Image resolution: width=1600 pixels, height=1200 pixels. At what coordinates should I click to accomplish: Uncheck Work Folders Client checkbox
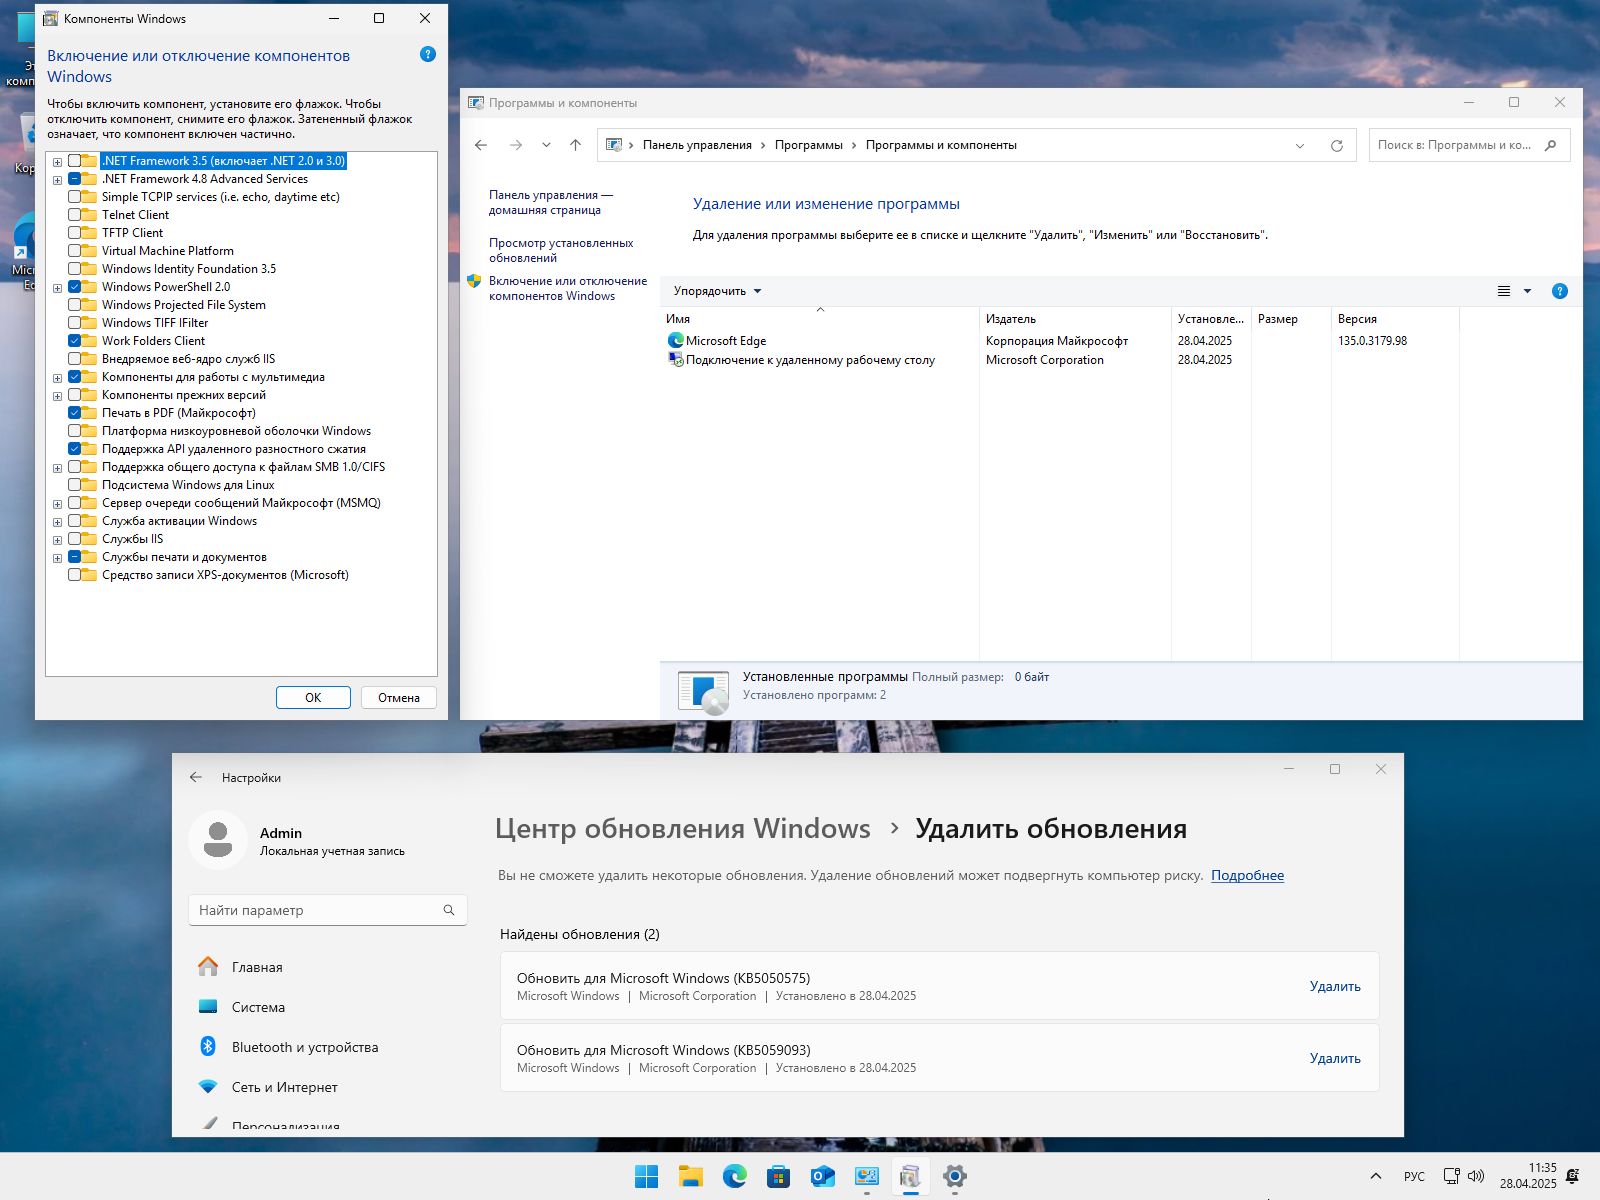(75, 341)
